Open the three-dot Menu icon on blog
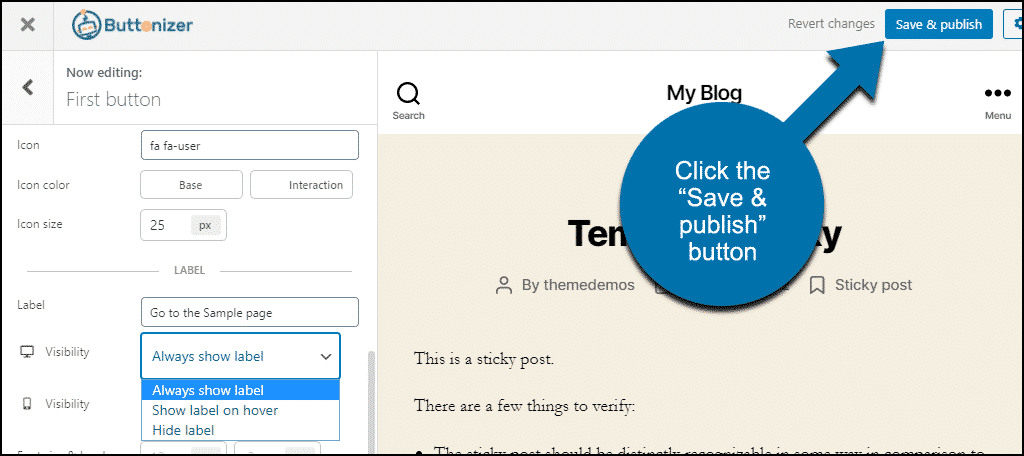1024x456 pixels. 997,94
